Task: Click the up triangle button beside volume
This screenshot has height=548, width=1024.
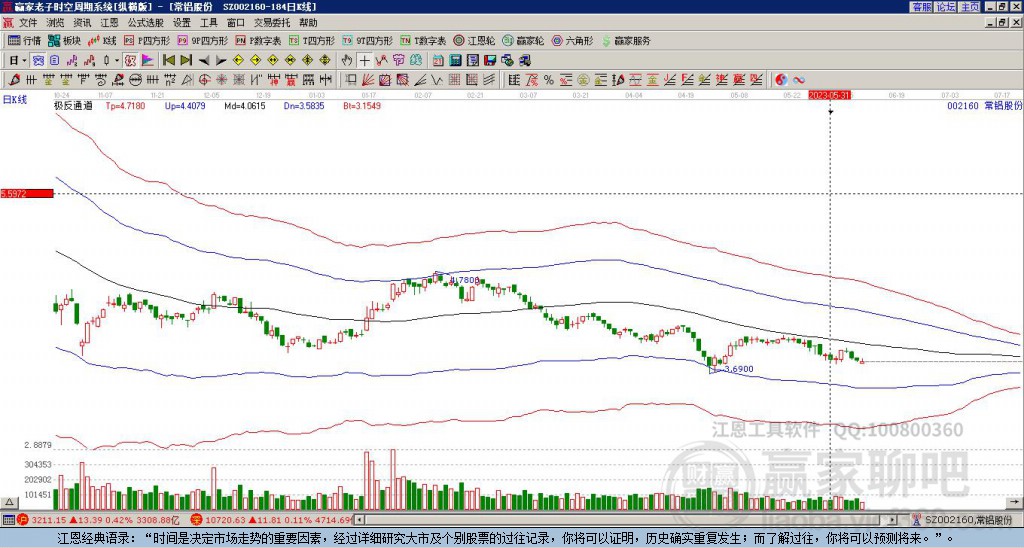Action: pos(9,502)
